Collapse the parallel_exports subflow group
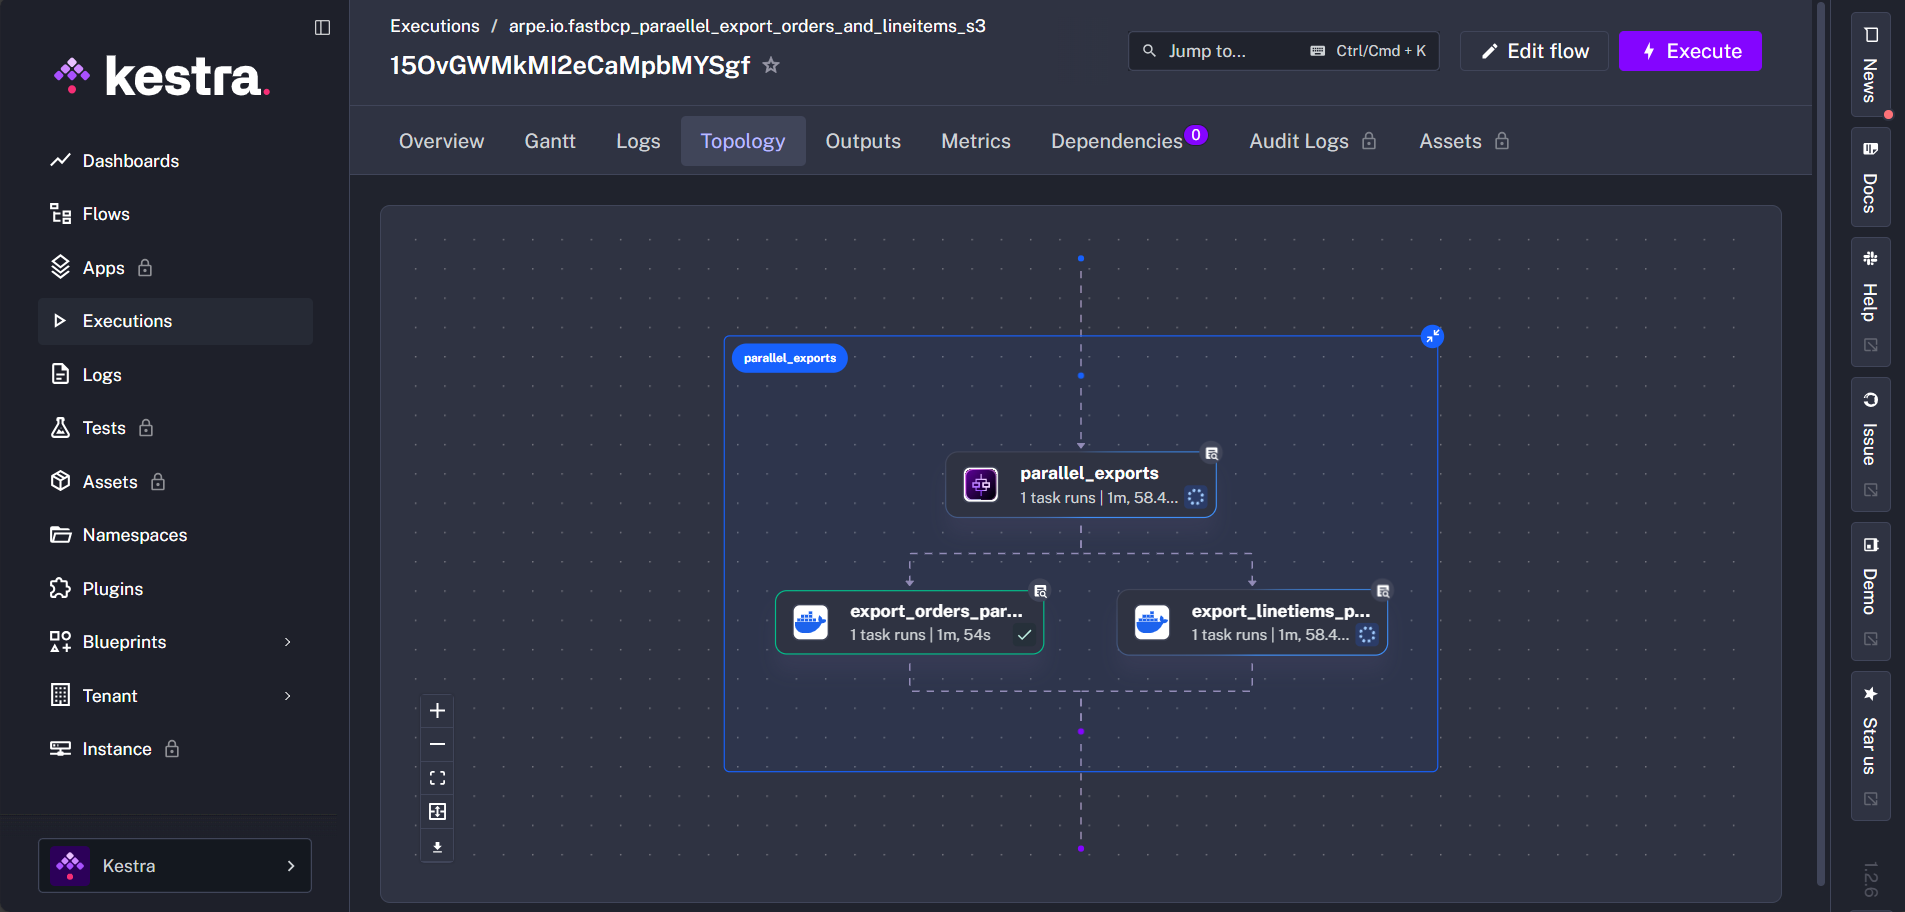The image size is (1905, 912). tap(1433, 336)
